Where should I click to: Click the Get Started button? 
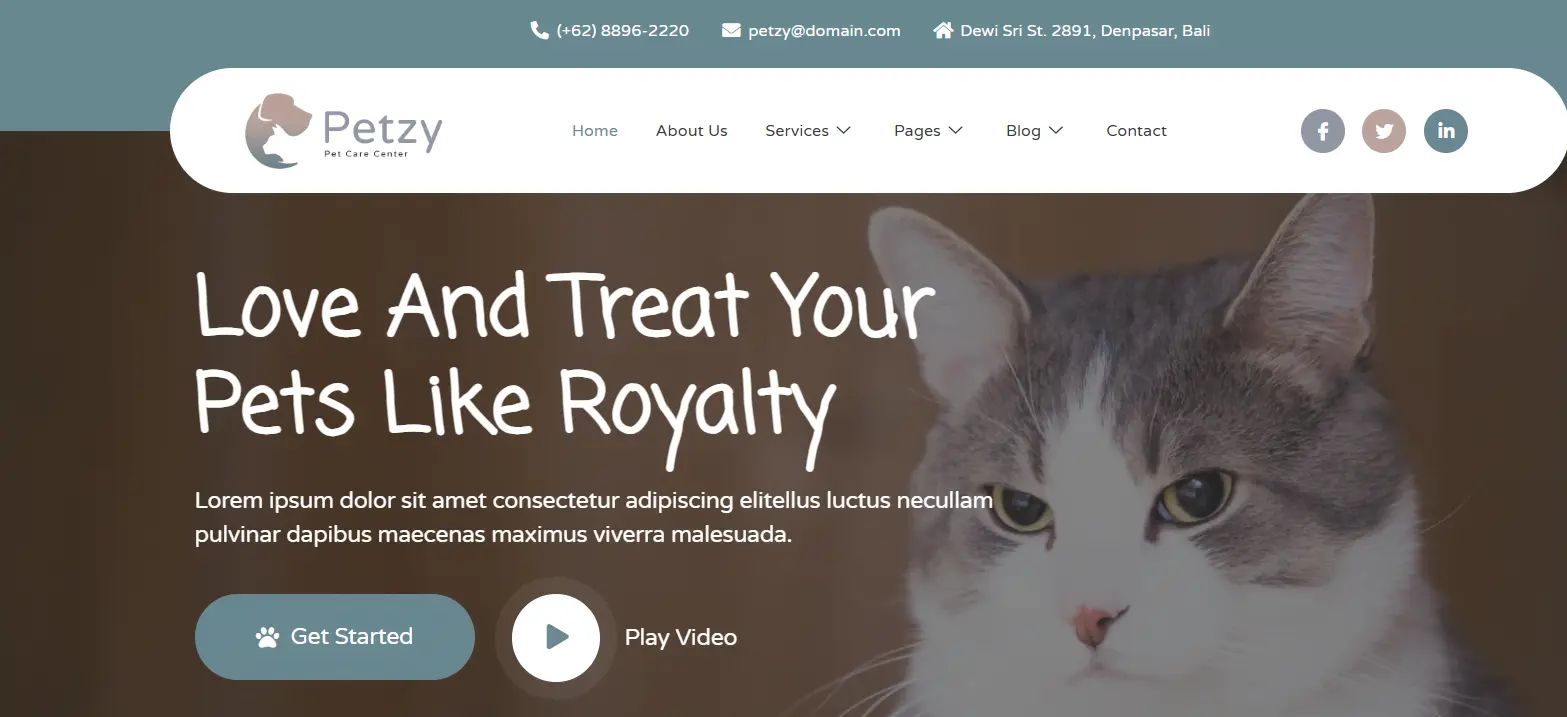pyautogui.click(x=335, y=637)
